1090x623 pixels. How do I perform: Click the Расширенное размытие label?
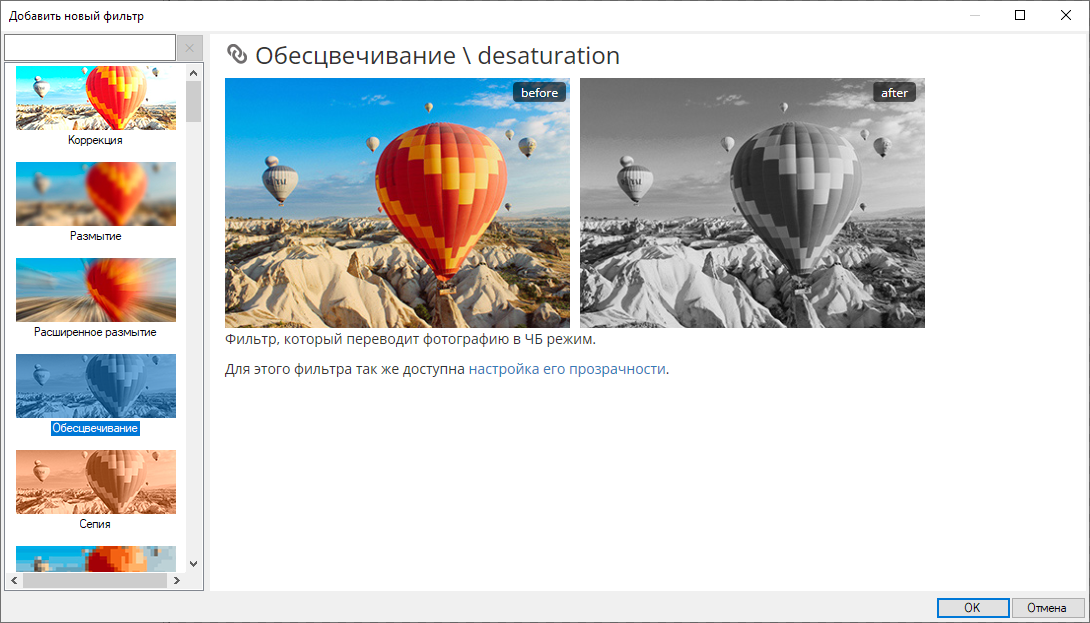coord(95,332)
